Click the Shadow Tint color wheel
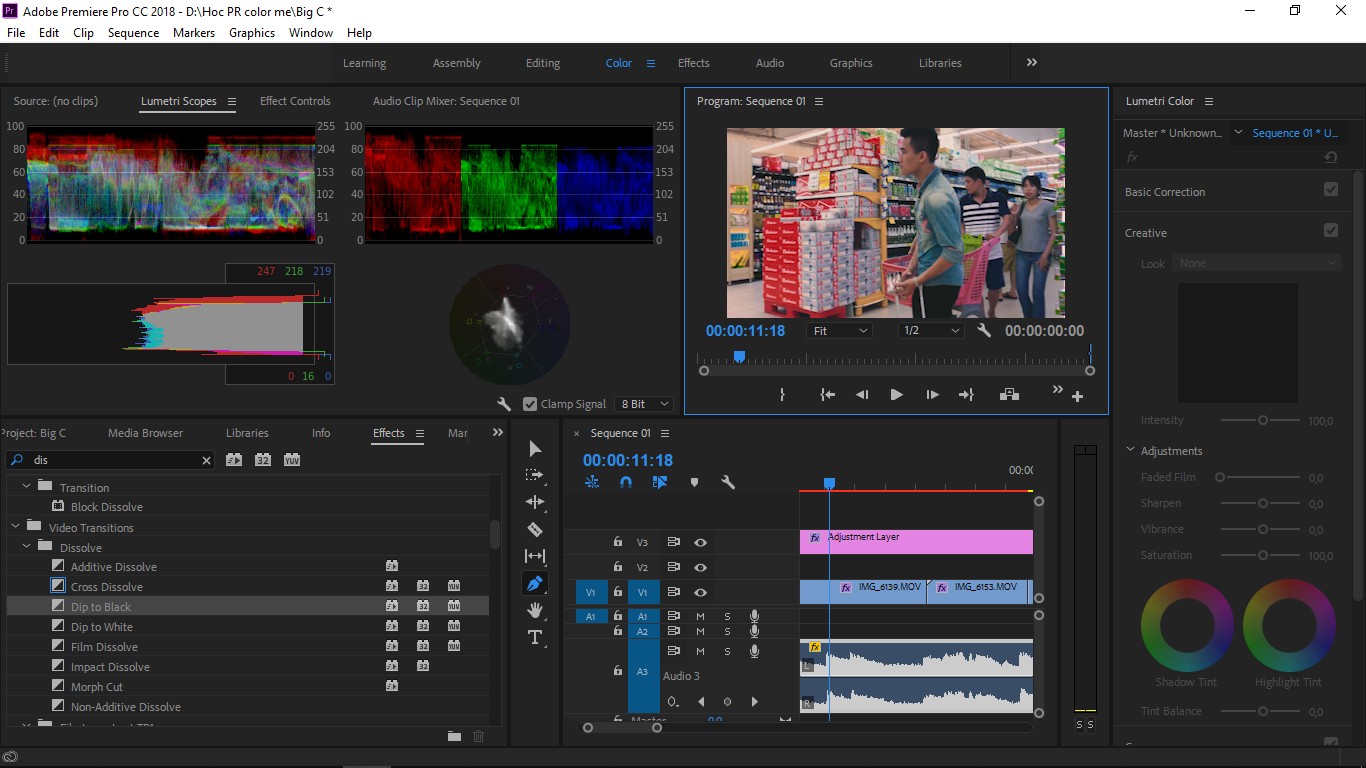 [x=1187, y=625]
